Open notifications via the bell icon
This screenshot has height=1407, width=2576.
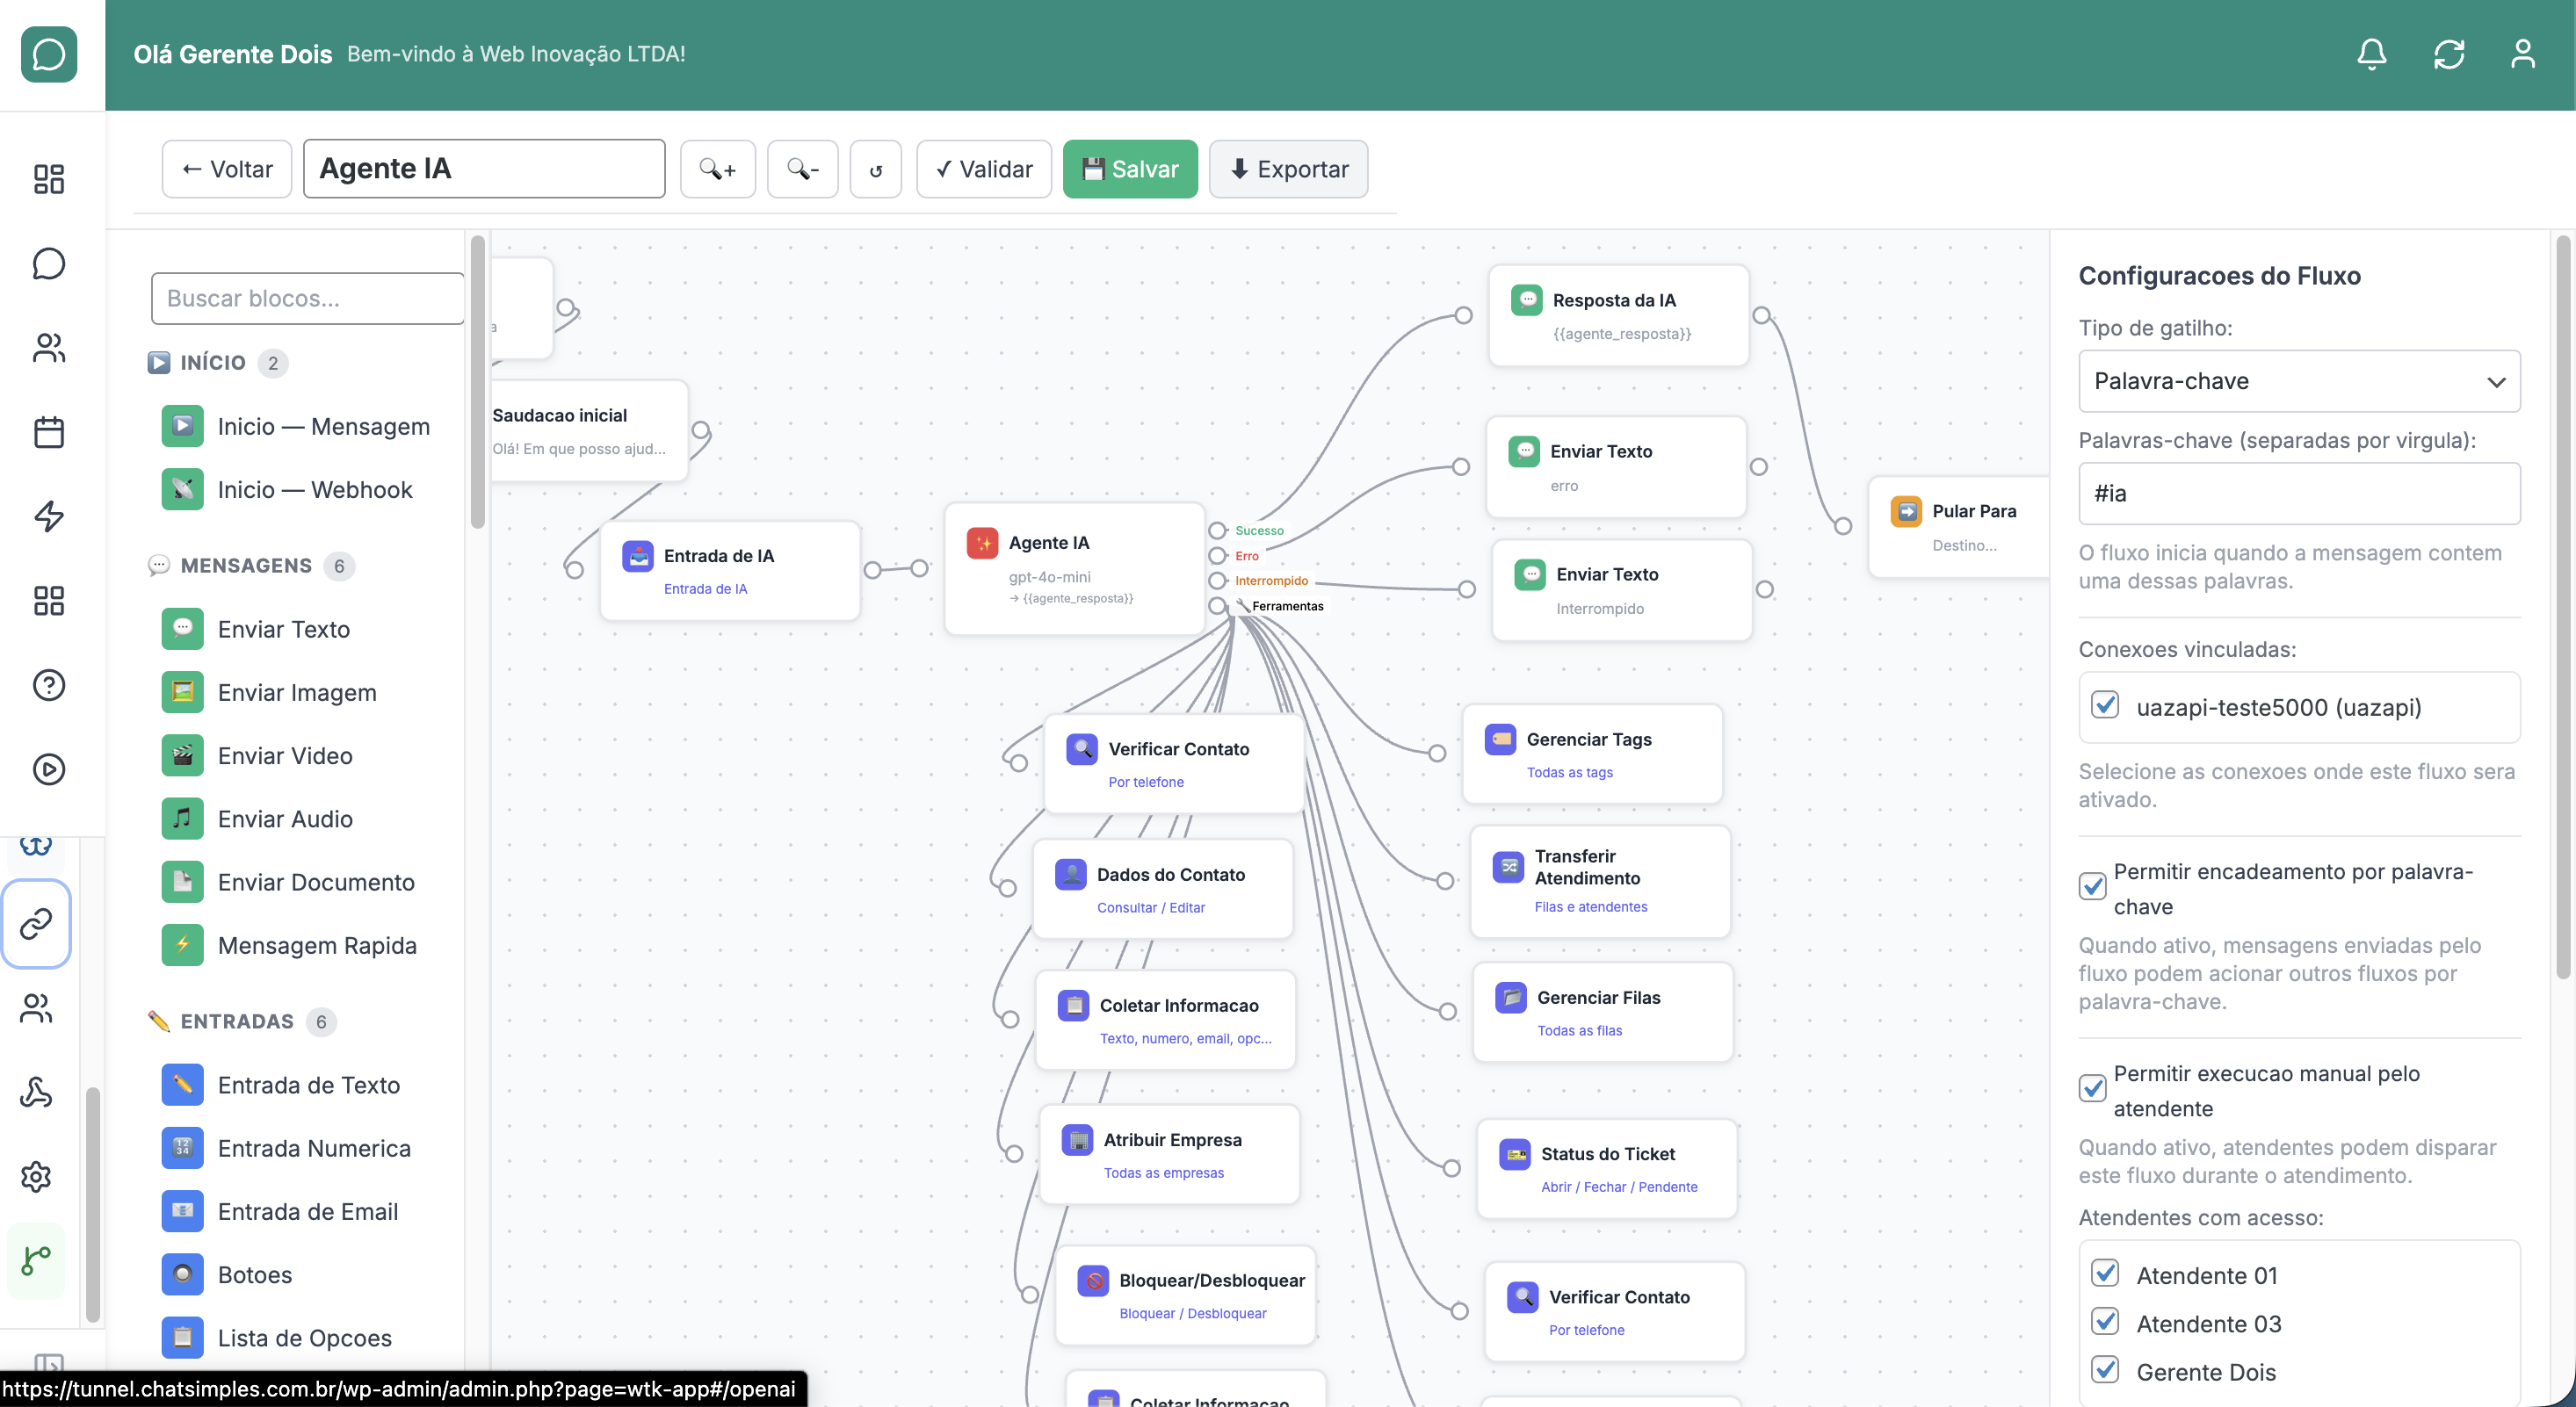[x=2371, y=54]
